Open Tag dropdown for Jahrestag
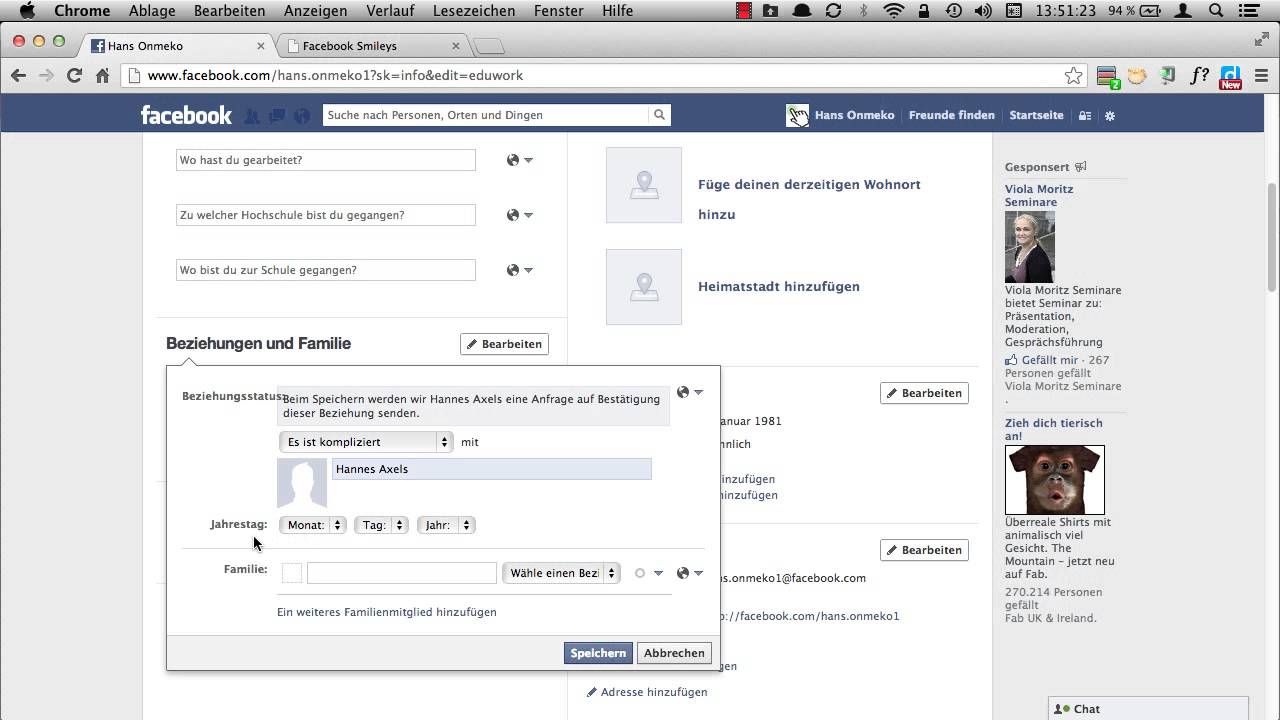The image size is (1280, 720). point(381,525)
